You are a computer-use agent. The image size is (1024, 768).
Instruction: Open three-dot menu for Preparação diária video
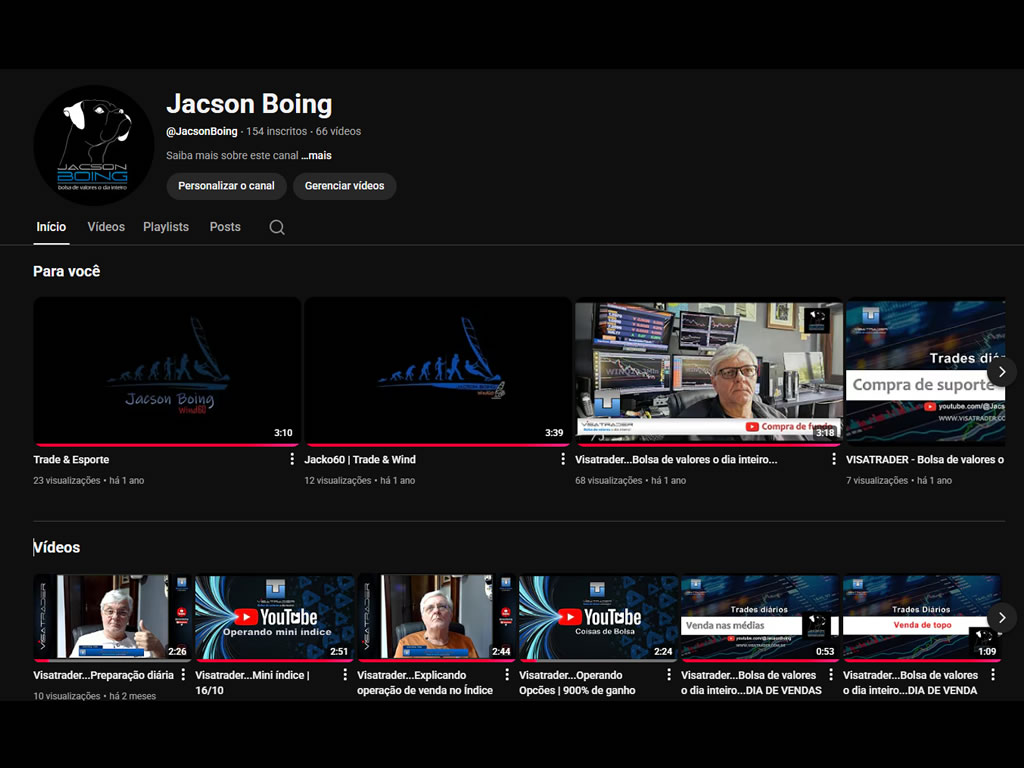click(x=183, y=675)
